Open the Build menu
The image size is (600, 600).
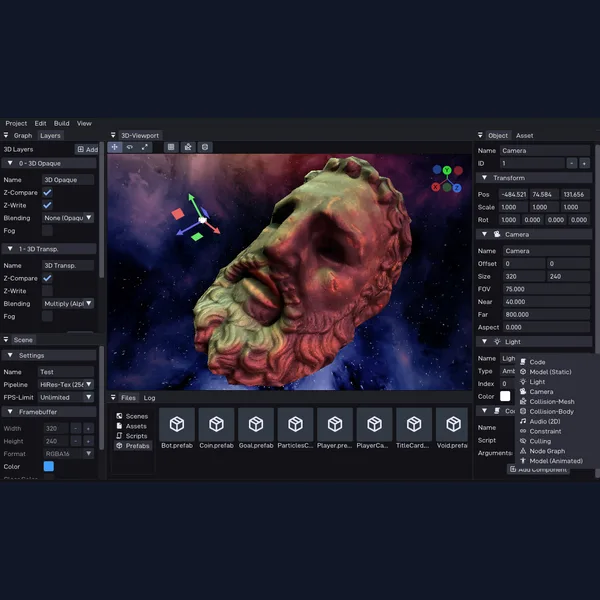tap(62, 123)
